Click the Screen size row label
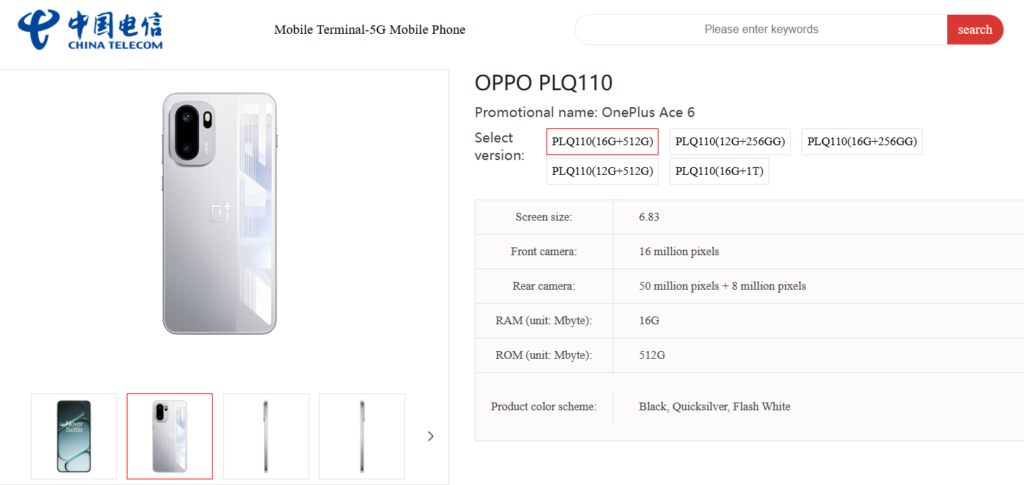This screenshot has height=485, width=1024. coord(545,217)
